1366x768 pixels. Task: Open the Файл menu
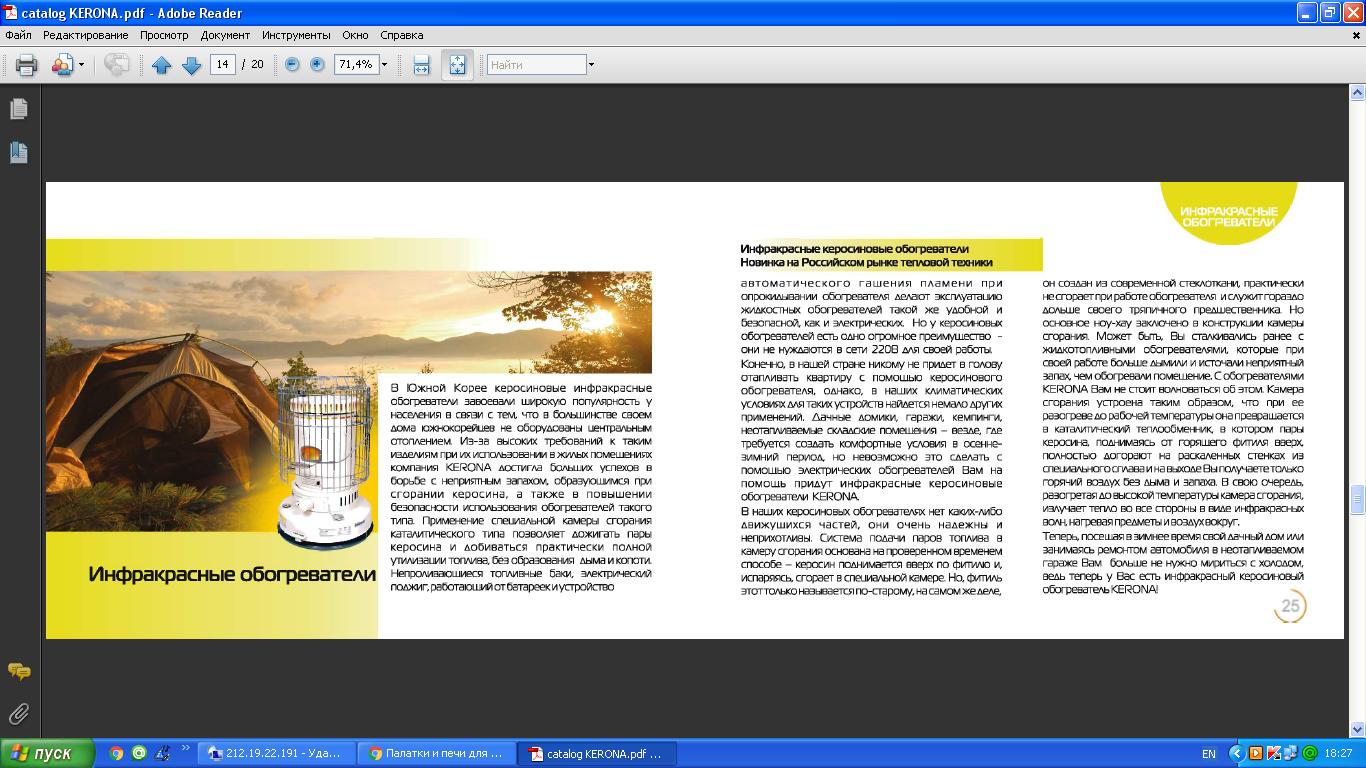point(18,35)
